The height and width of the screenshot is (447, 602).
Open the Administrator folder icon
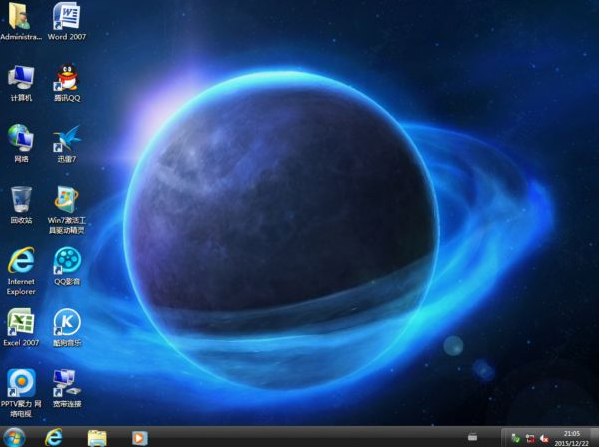[x=21, y=17]
